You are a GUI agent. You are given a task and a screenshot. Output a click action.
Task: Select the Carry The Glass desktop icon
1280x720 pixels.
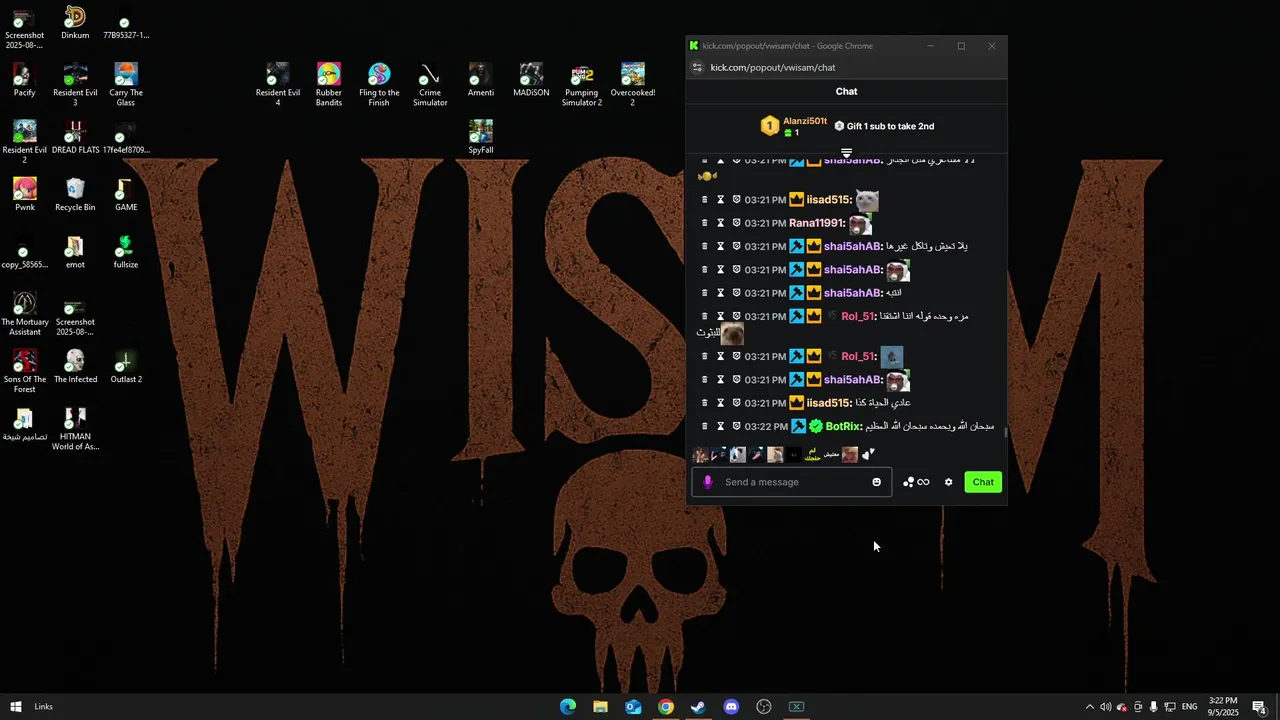(x=126, y=85)
